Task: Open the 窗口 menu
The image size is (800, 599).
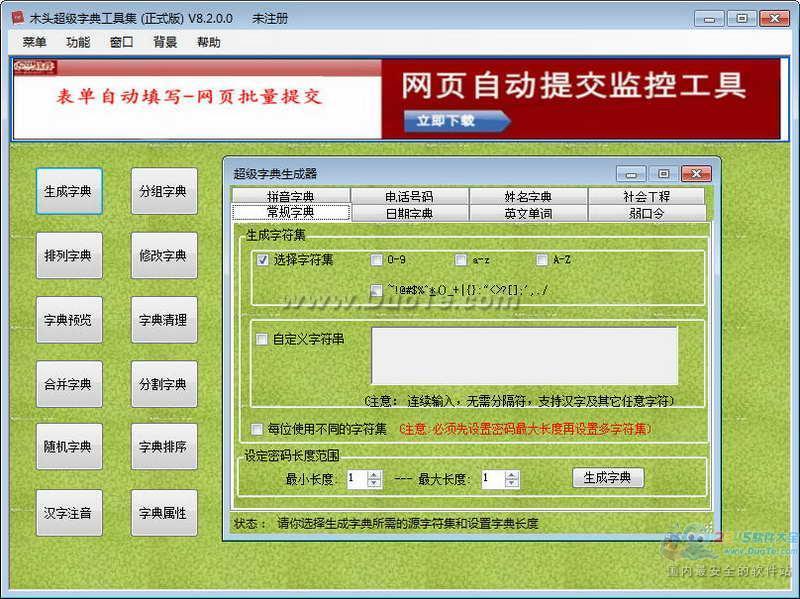Action: click(x=121, y=42)
